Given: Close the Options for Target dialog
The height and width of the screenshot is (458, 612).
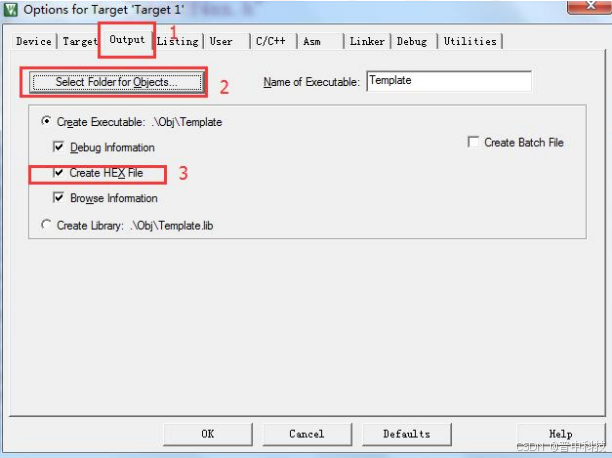Looking at the screenshot, I should (589, 6).
